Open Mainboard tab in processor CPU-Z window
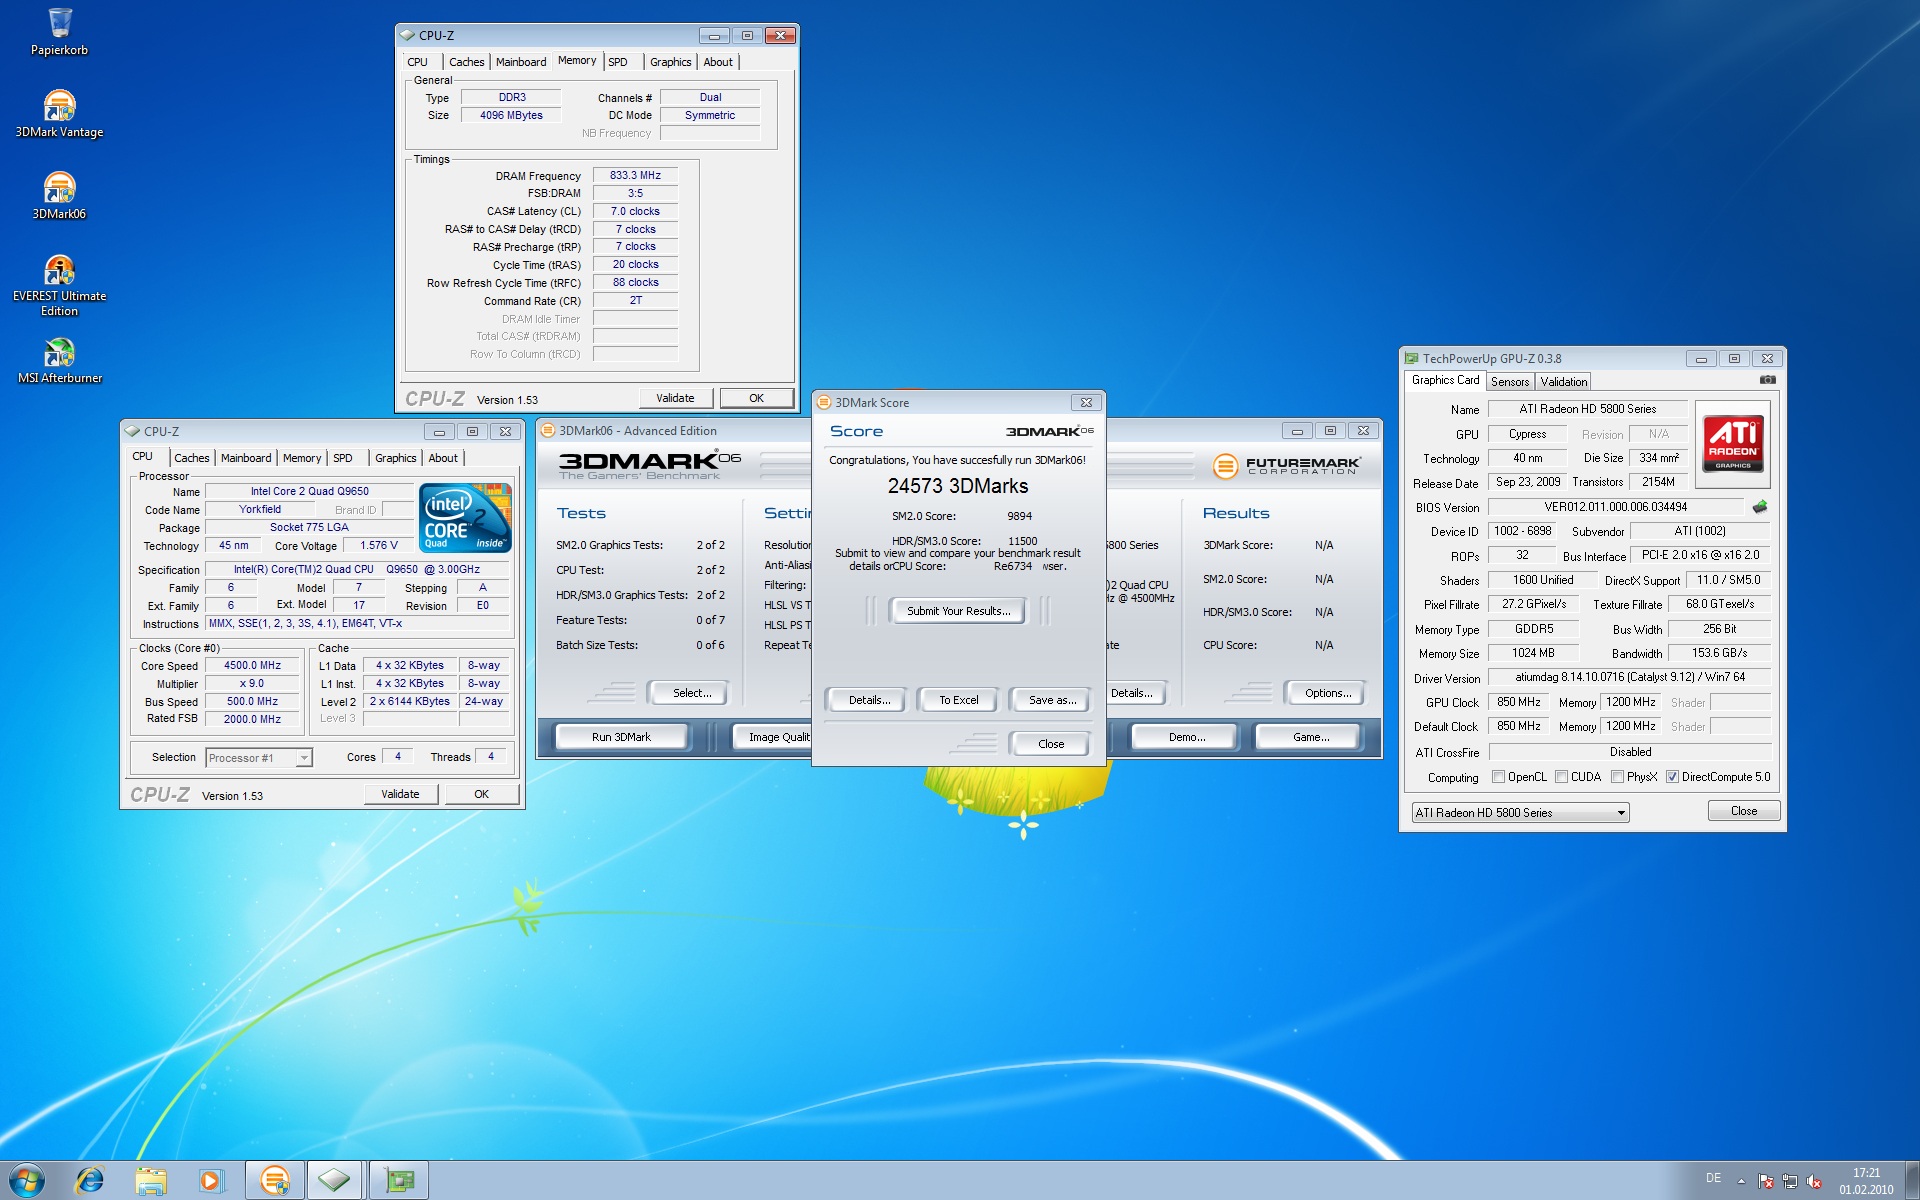Image resolution: width=1920 pixels, height=1200 pixels. (x=246, y=458)
